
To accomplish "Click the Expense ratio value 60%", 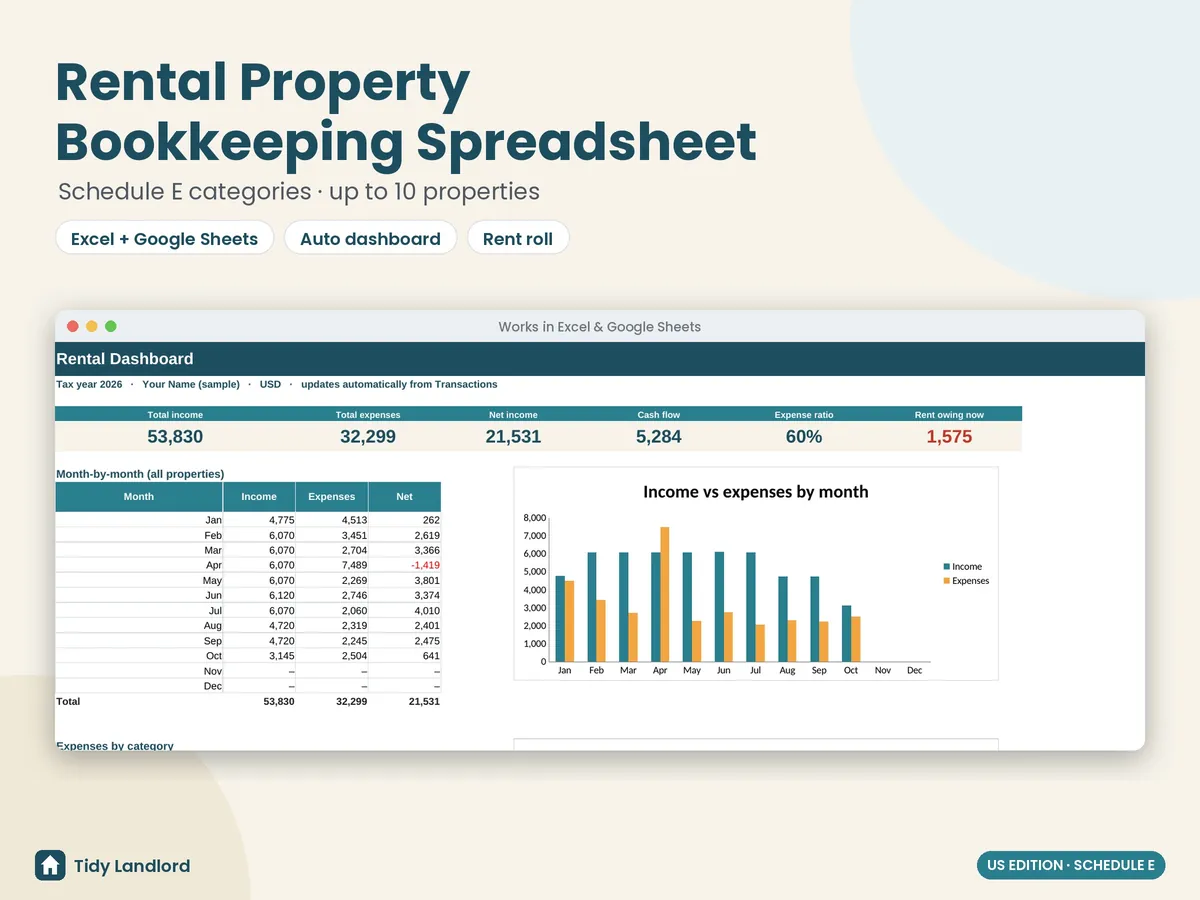I will coord(804,437).
